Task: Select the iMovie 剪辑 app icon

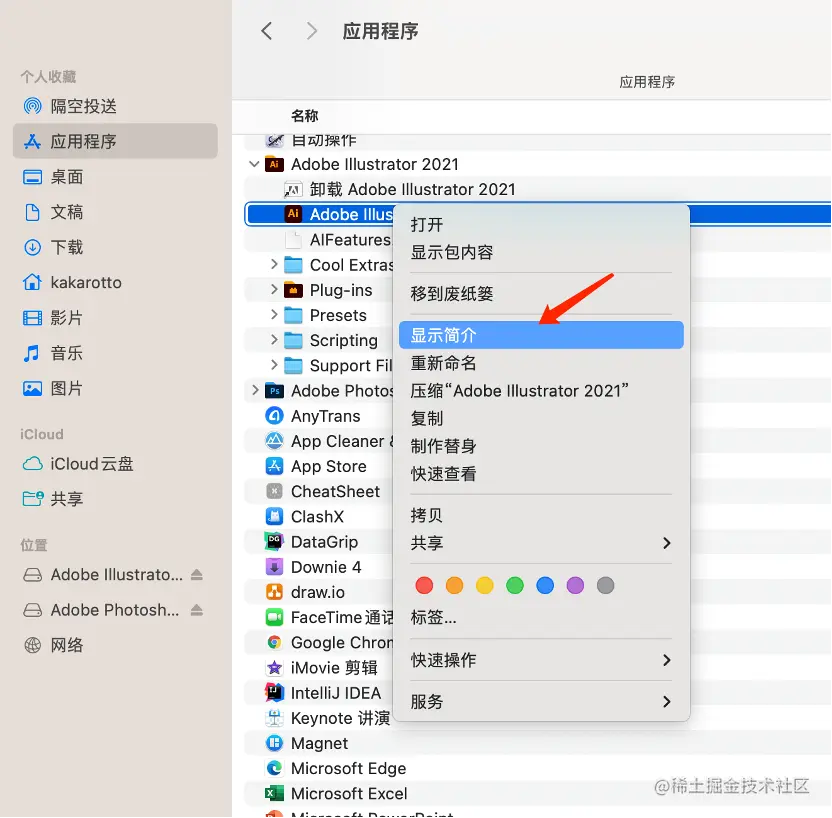Action: (274, 668)
